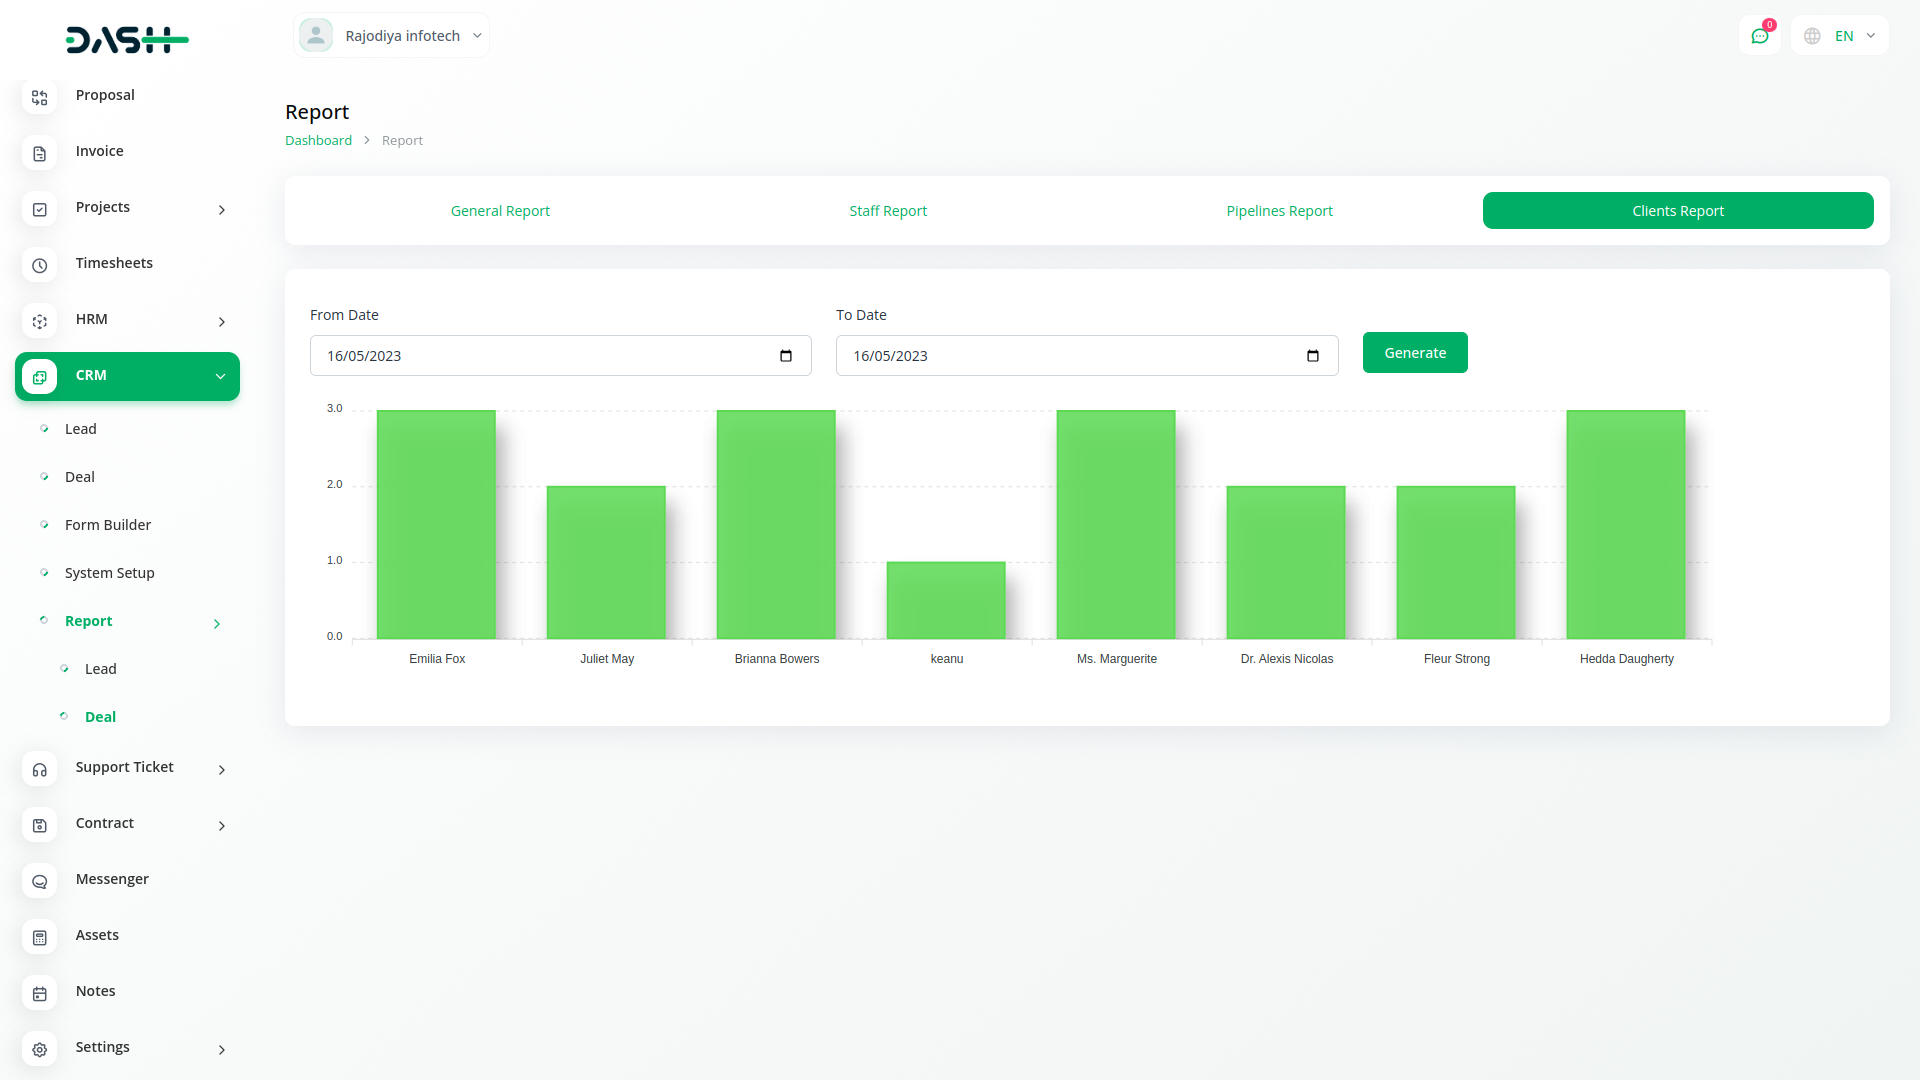Select Form Builder under CRM
This screenshot has width=1920, height=1080.
pos(108,525)
